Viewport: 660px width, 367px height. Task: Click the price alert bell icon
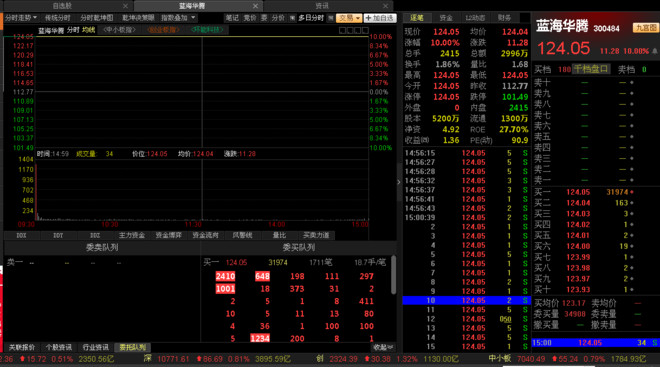point(655,51)
